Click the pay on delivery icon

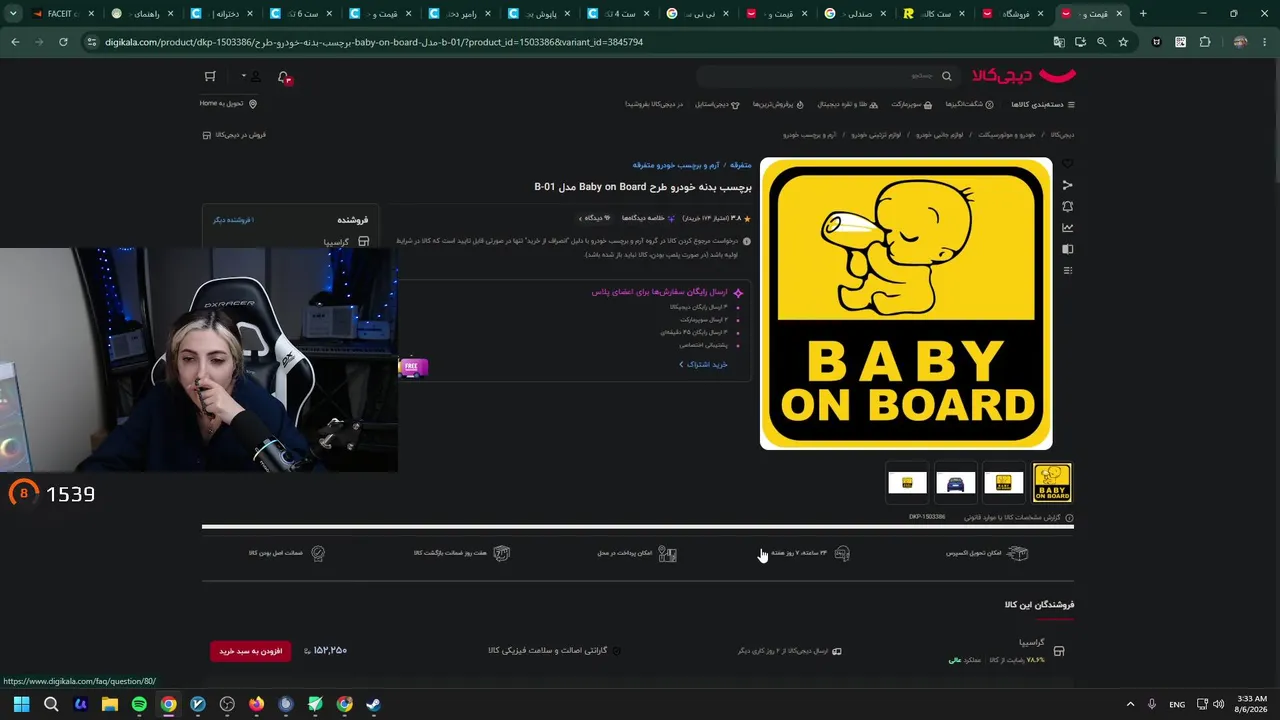(667, 553)
